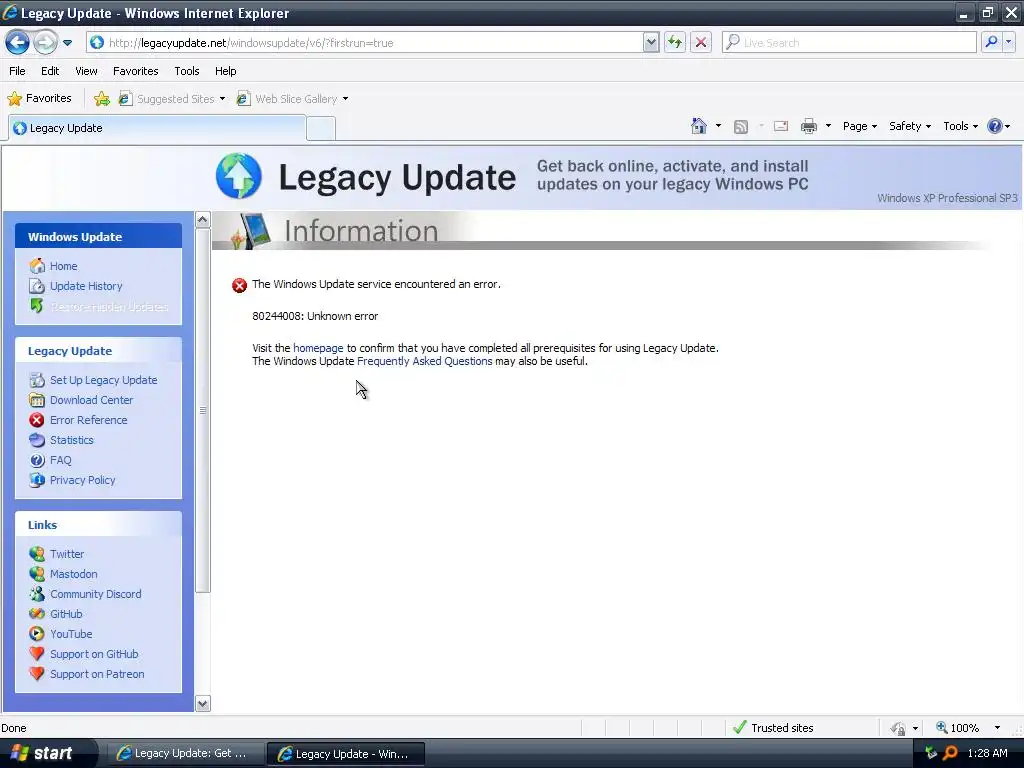Open the View menu
Screen dimensions: 1024x768
pos(86,71)
